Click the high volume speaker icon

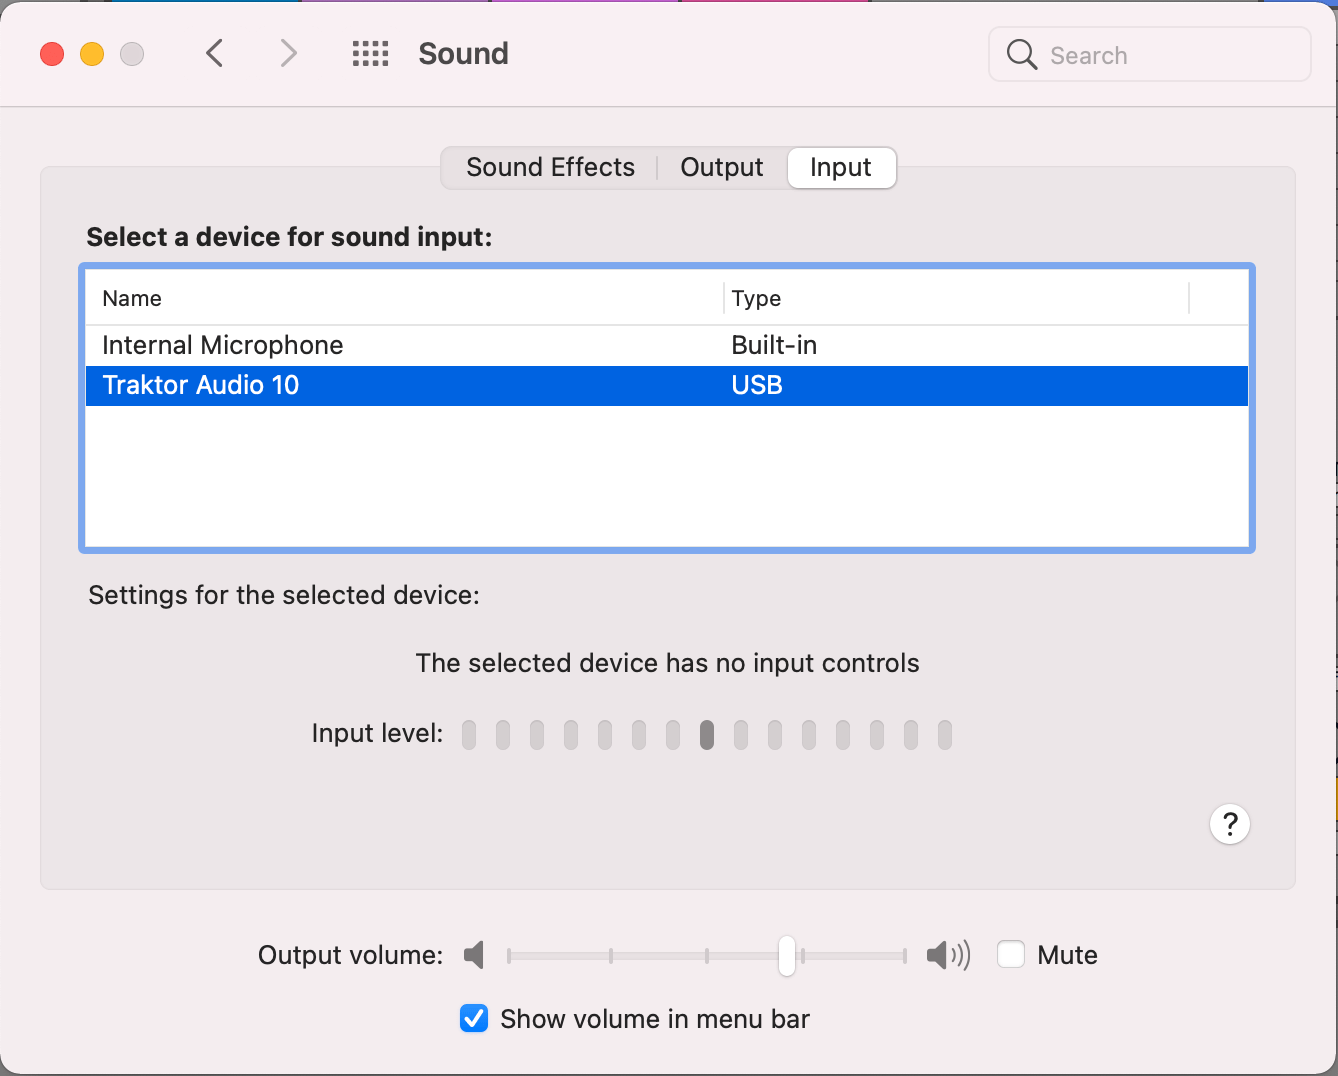[x=947, y=955]
